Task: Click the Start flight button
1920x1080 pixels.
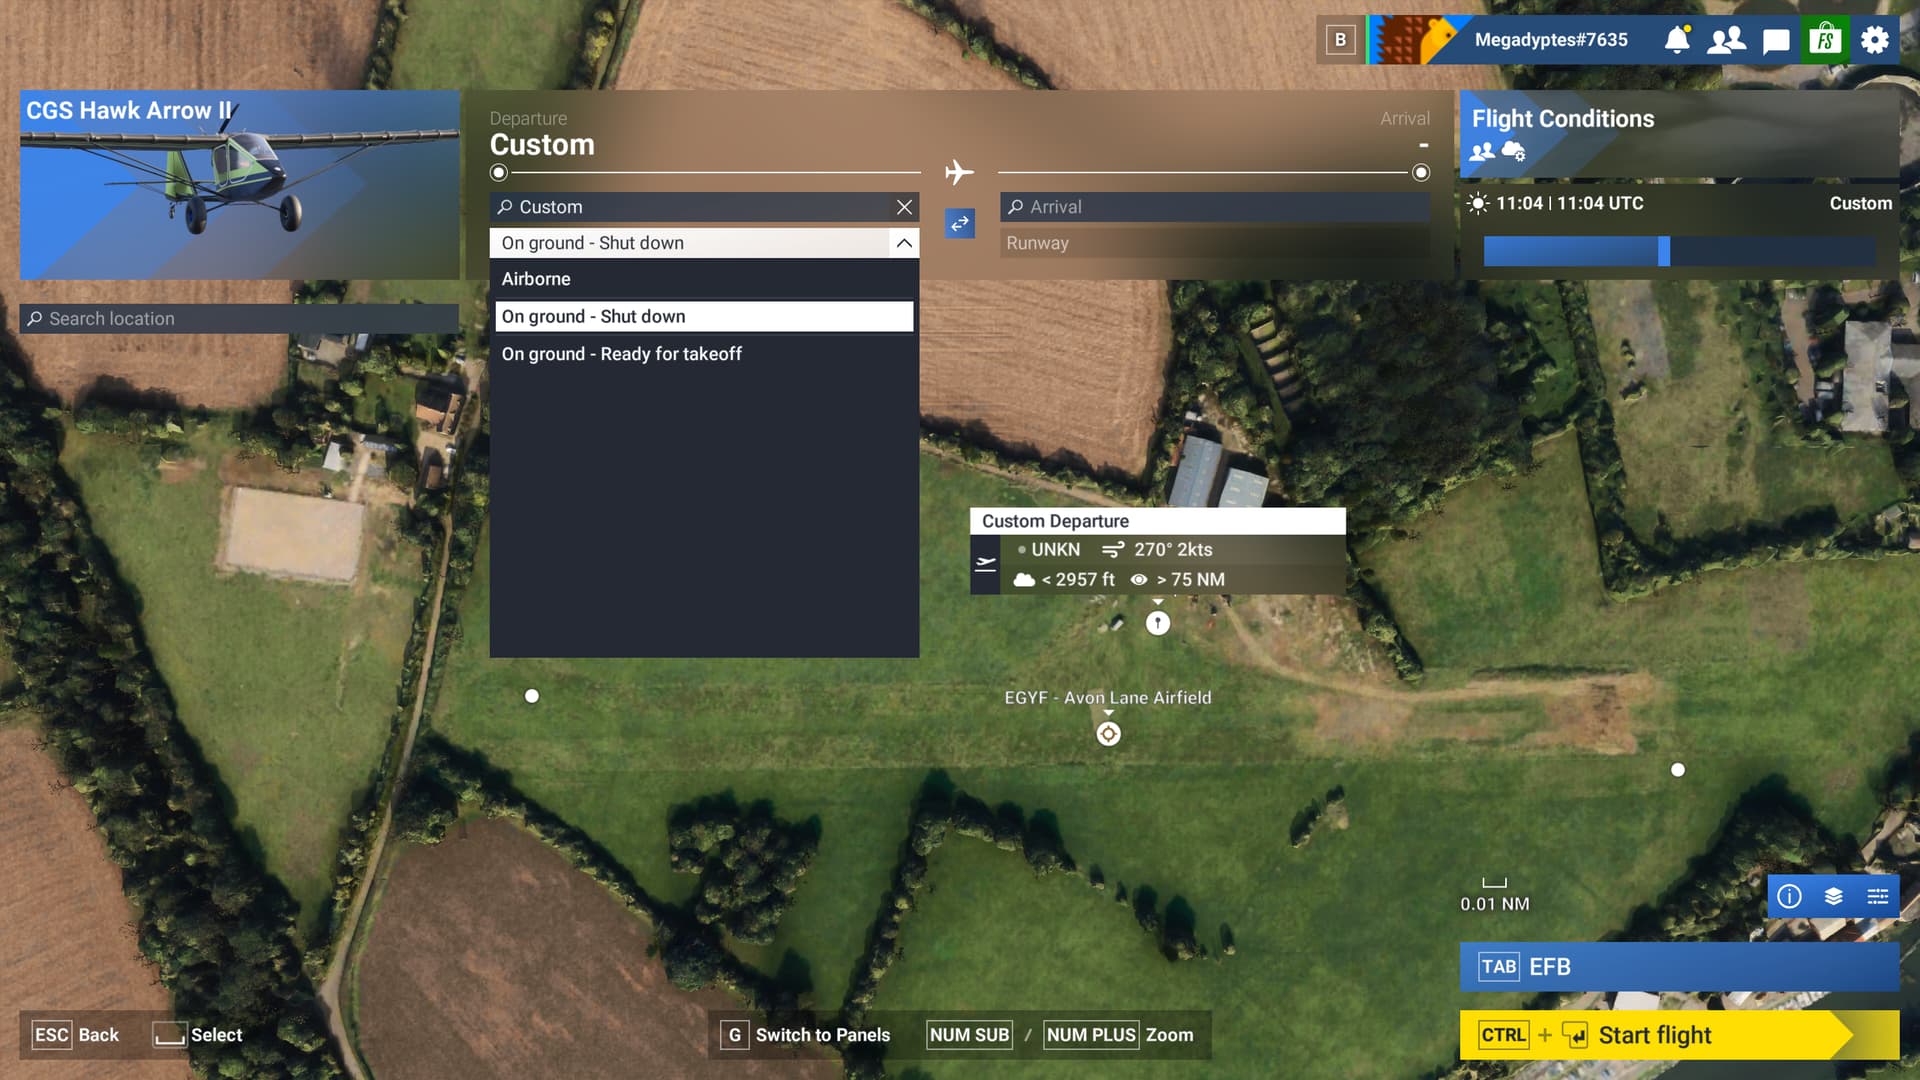Action: [1679, 1035]
